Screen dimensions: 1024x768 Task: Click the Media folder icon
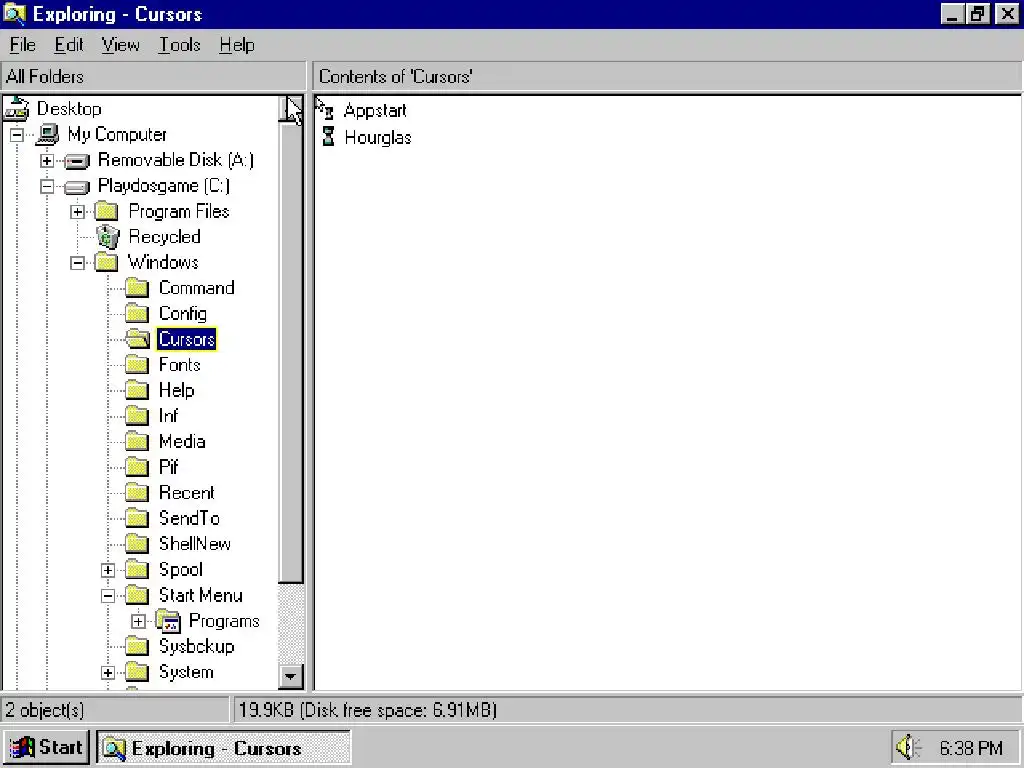click(137, 441)
